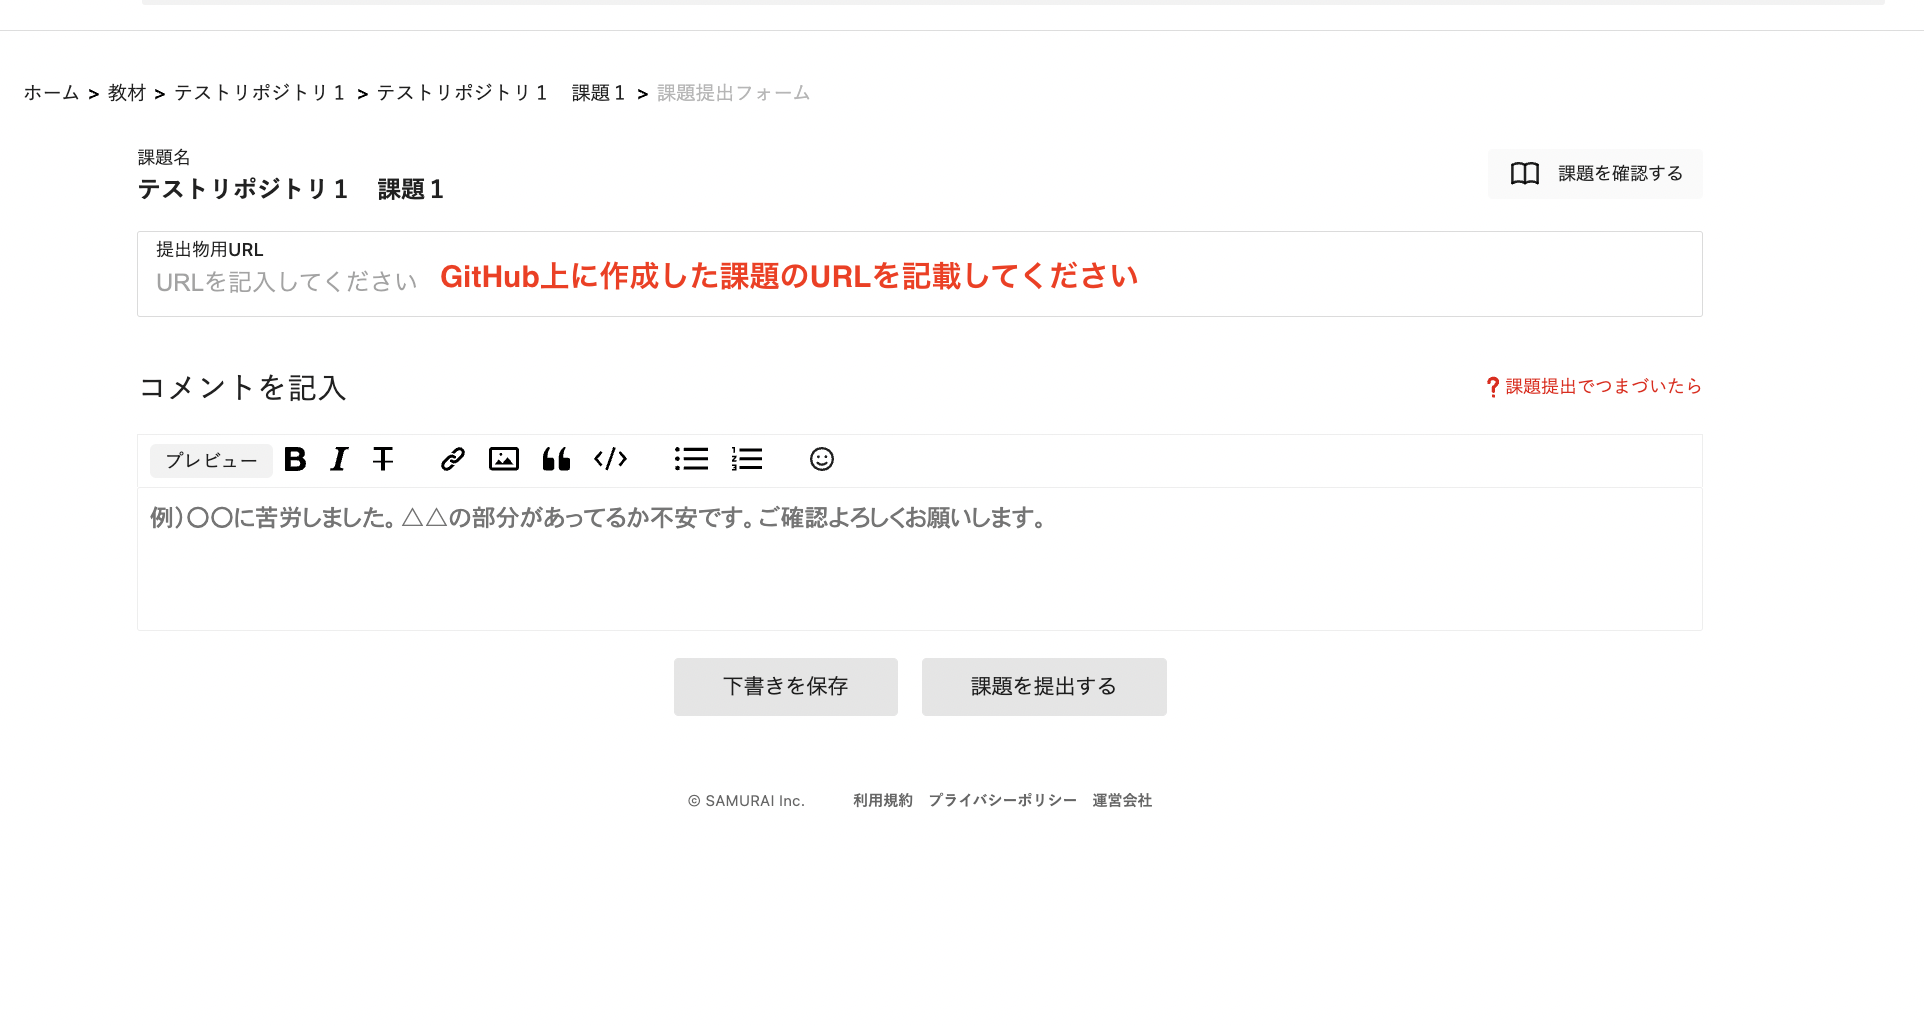Click the 課題を確認する button
The width and height of the screenshot is (1924, 1026).
pyautogui.click(x=1595, y=174)
